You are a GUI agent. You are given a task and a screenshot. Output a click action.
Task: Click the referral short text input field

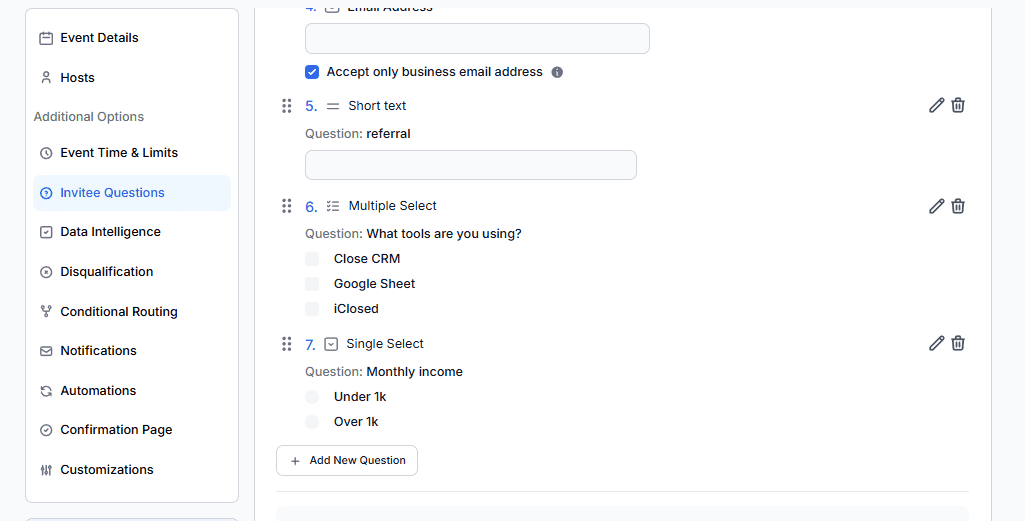470,165
